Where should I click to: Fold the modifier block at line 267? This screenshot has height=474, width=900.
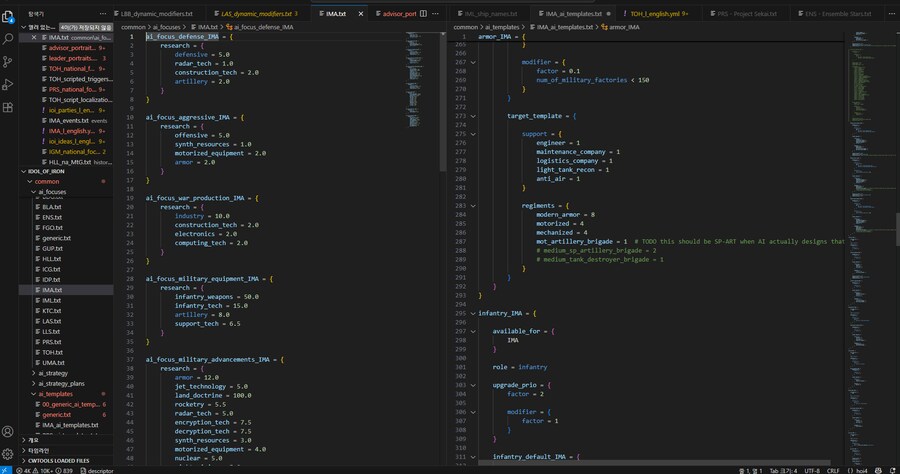point(473,62)
